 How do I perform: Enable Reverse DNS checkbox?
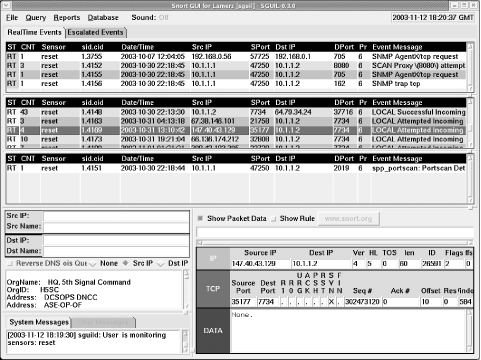point(10,264)
